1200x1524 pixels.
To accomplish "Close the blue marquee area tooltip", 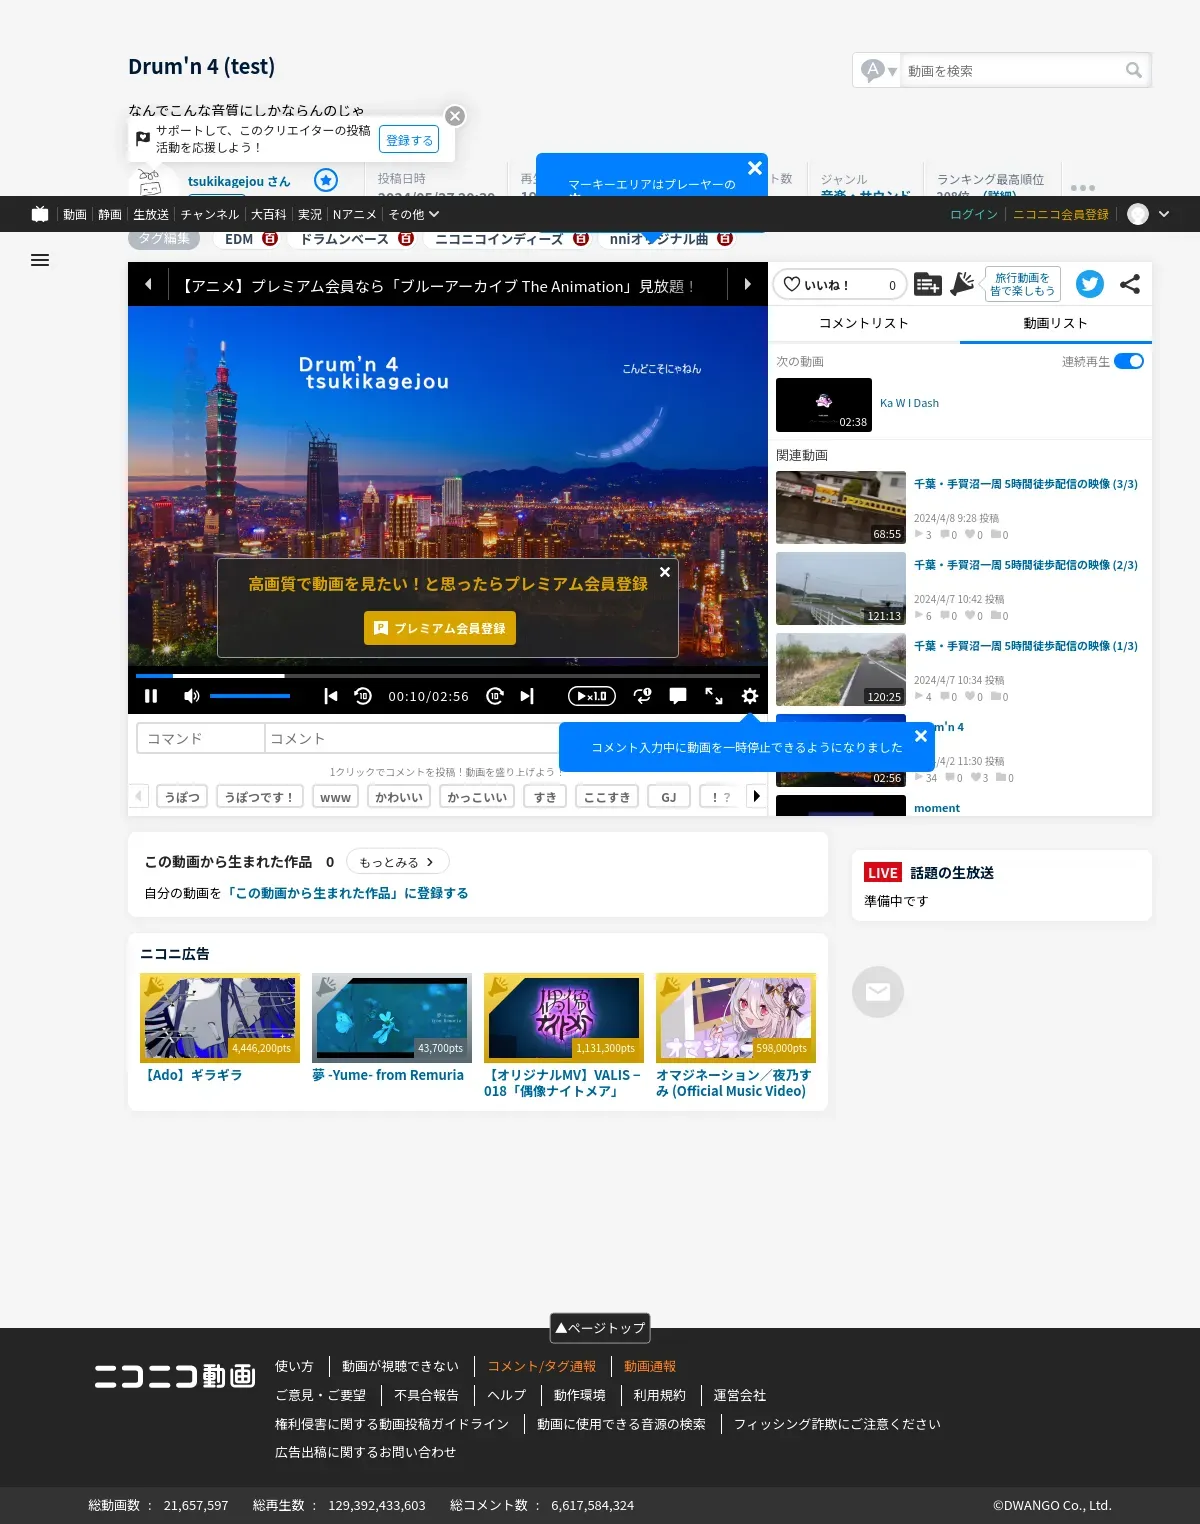I will click(x=755, y=168).
